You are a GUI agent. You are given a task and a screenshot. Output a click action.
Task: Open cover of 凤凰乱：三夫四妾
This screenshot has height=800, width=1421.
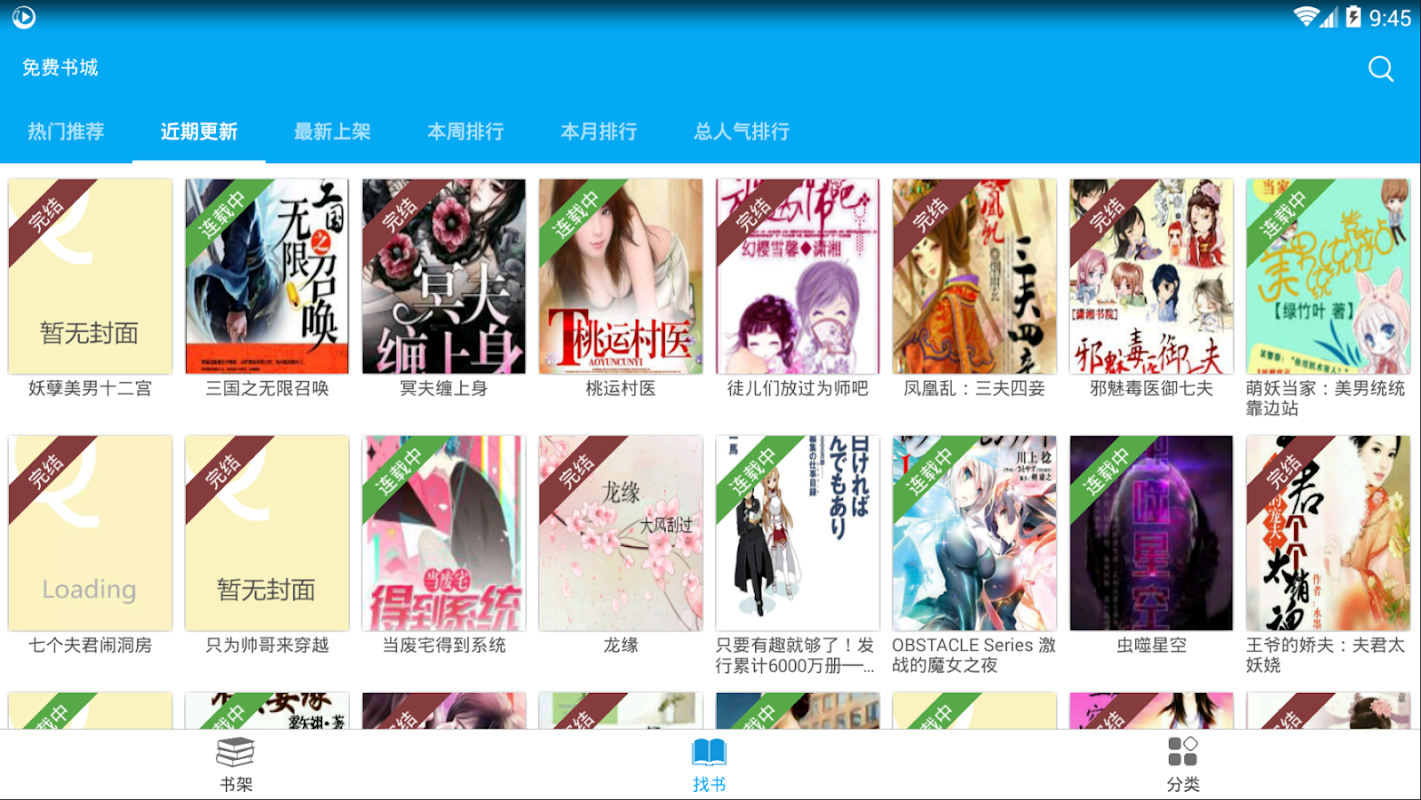975,276
